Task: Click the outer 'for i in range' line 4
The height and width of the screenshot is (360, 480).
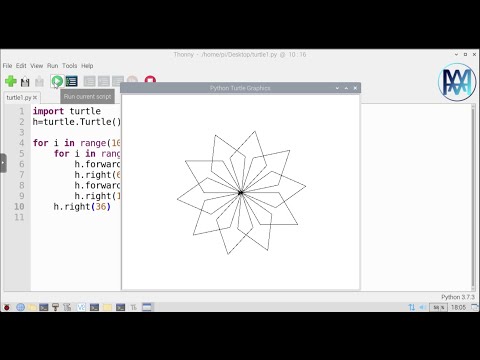Action: [76, 143]
